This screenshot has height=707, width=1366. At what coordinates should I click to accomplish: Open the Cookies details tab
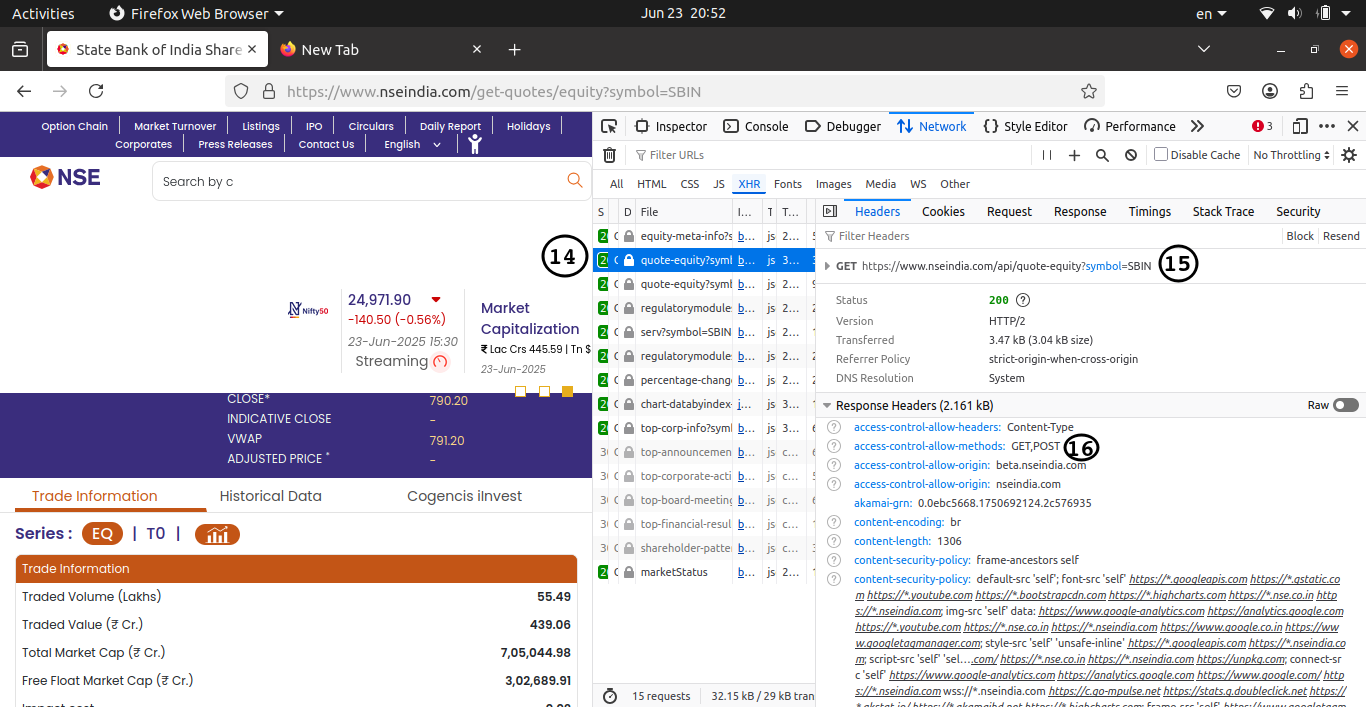(x=943, y=211)
